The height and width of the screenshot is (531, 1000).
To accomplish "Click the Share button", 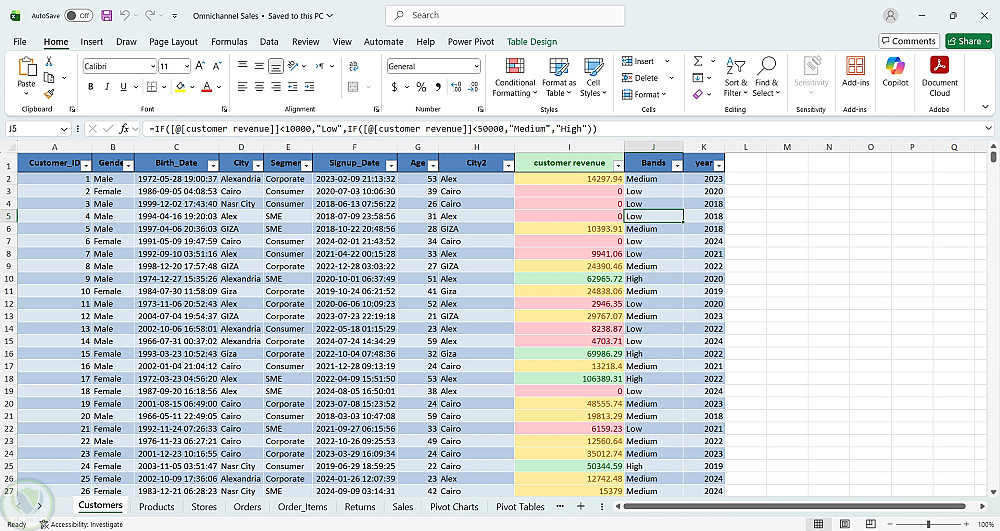I will point(968,41).
